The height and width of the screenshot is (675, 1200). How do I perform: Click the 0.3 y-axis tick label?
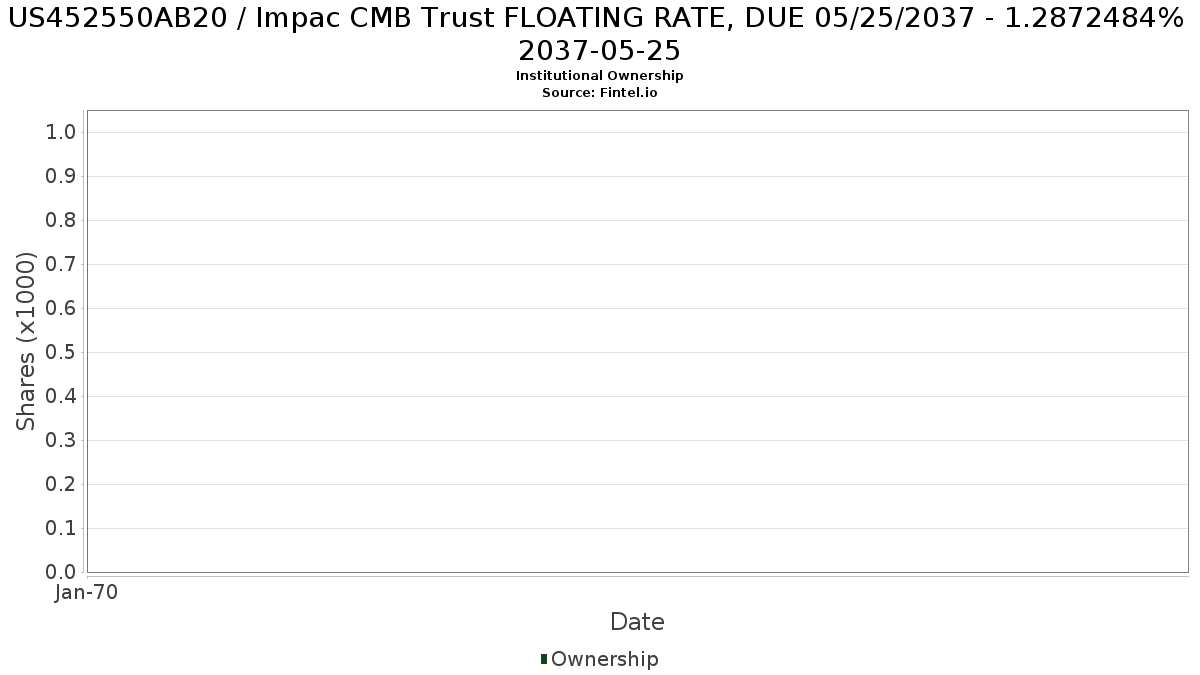click(62, 440)
